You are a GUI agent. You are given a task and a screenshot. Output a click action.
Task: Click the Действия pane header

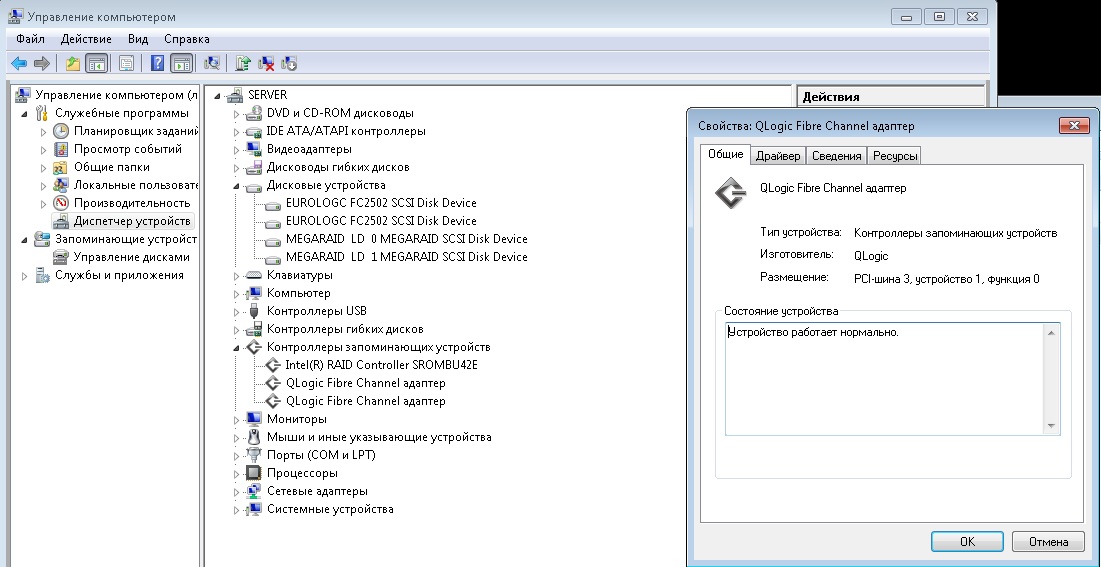click(x=891, y=97)
